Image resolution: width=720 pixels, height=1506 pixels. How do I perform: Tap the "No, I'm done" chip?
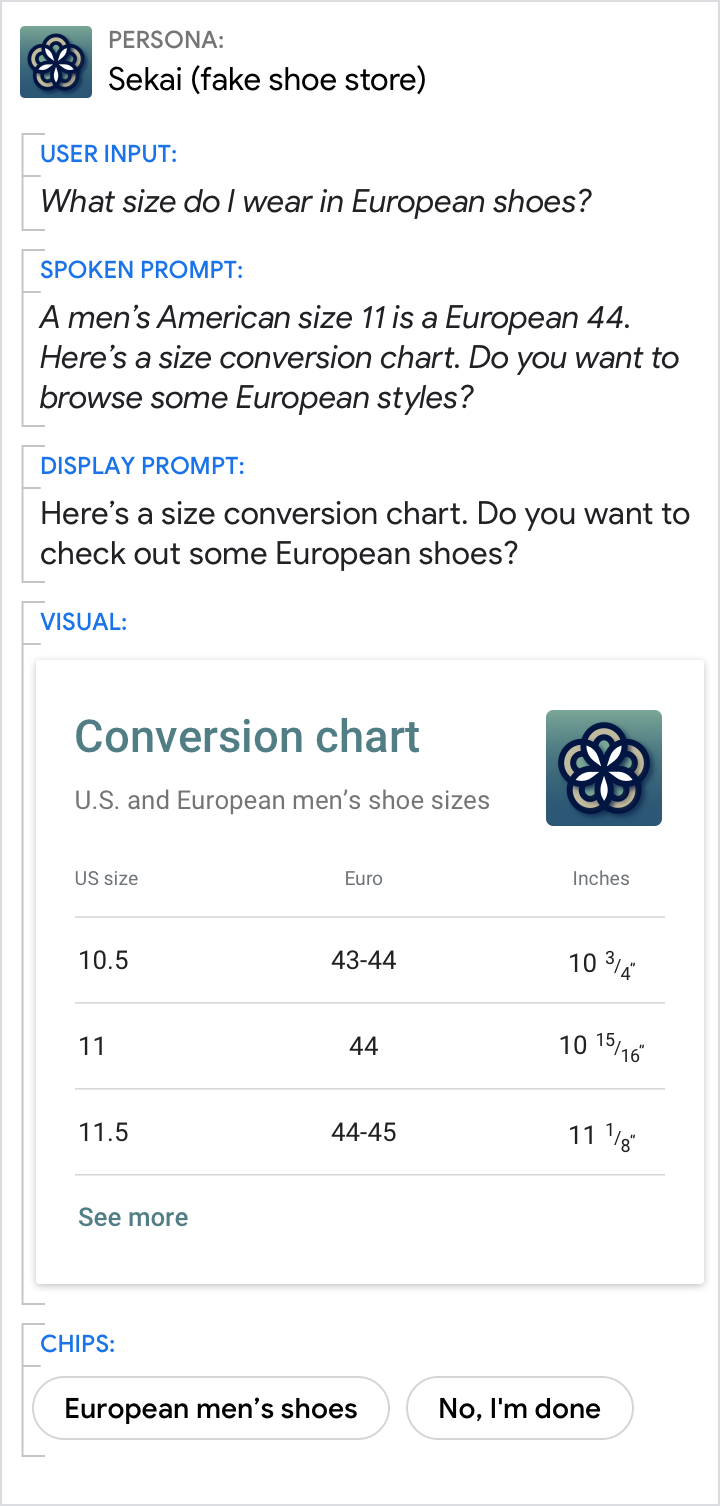[519, 1408]
